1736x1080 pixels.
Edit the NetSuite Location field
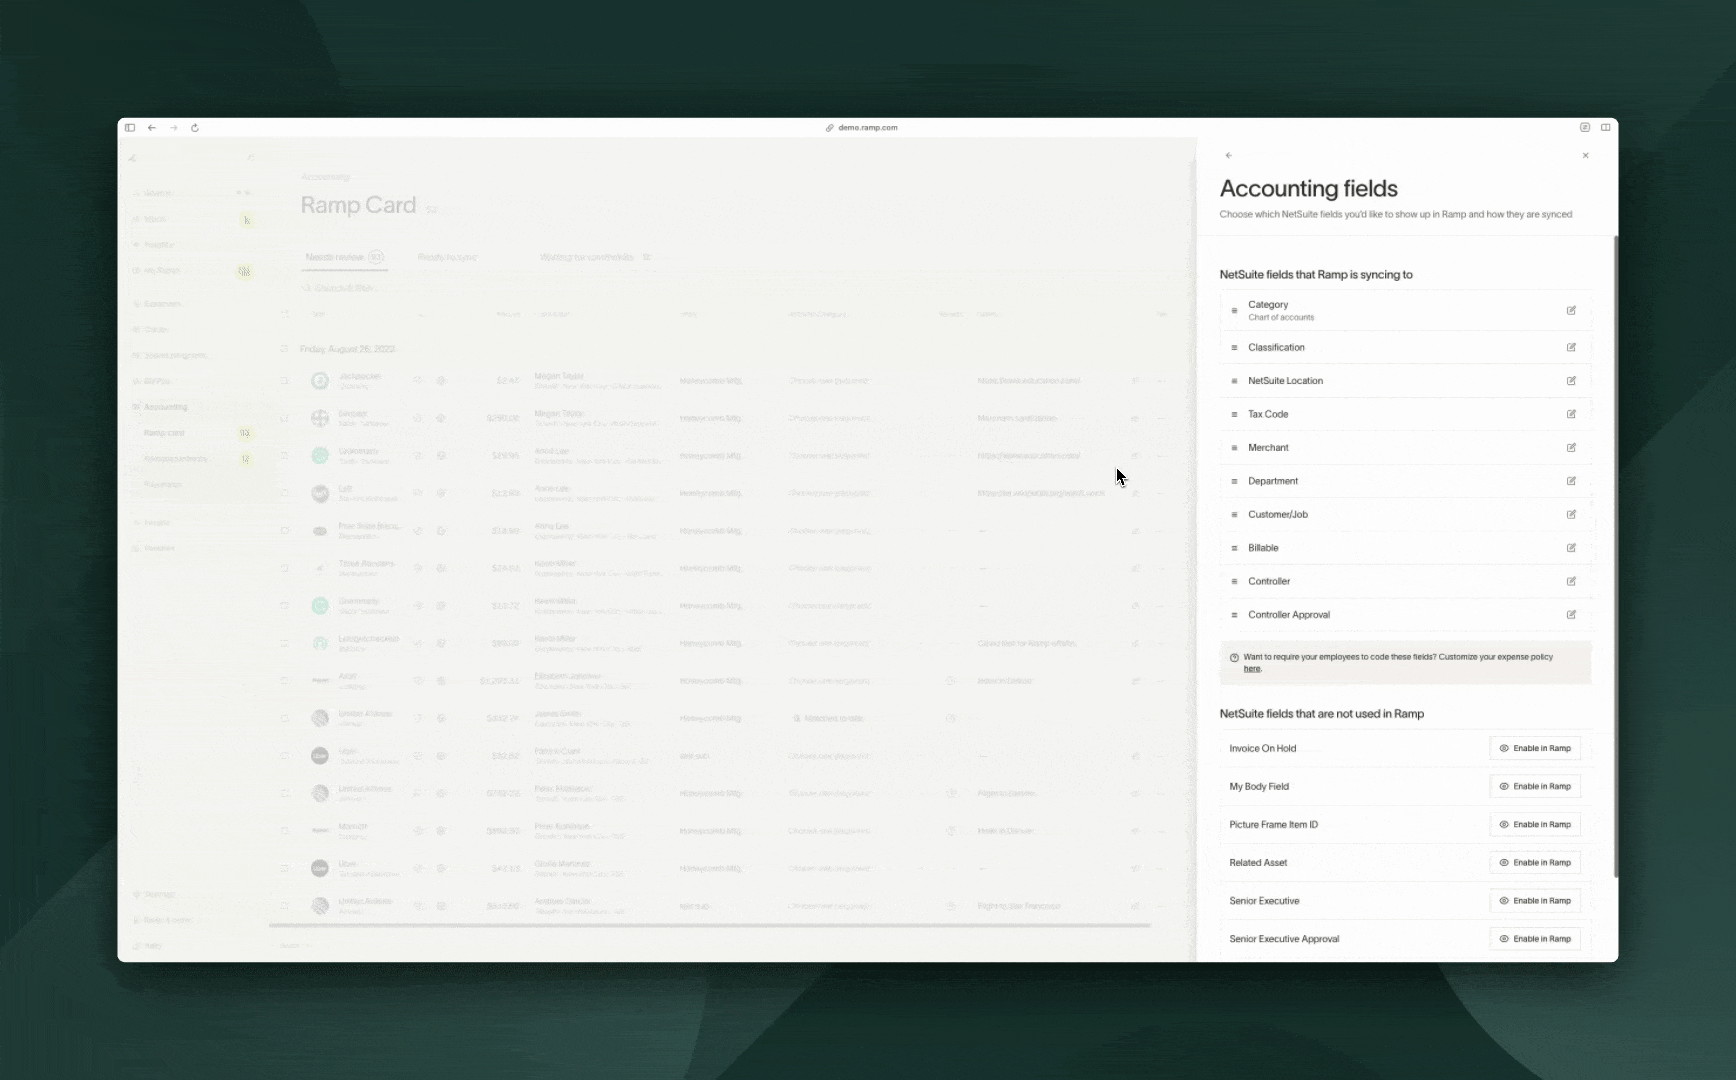(x=1571, y=381)
